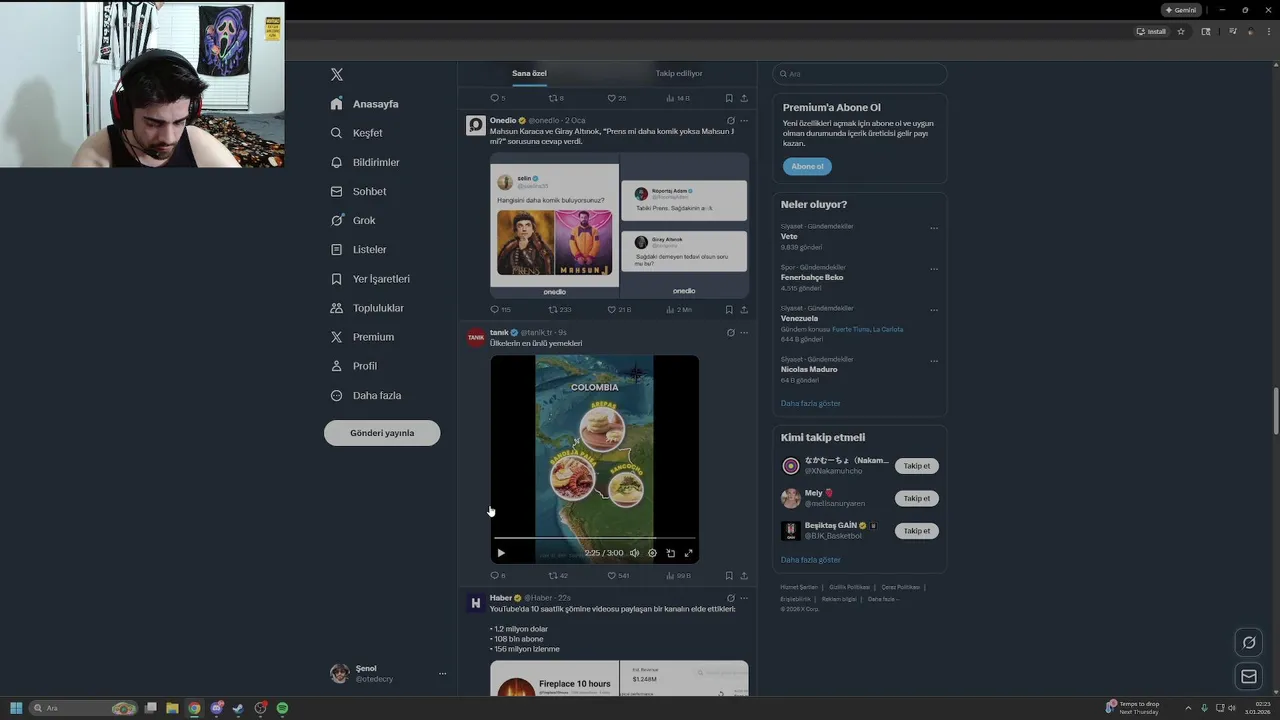1280x720 pixels.
Task: Open the floating Grok button
Action: point(1249,643)
